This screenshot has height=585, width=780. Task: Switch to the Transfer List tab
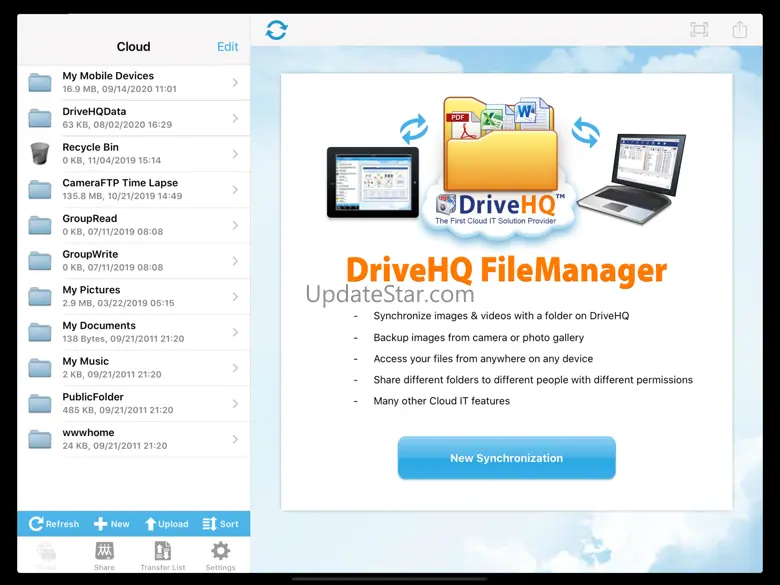[x=163, y=556]
